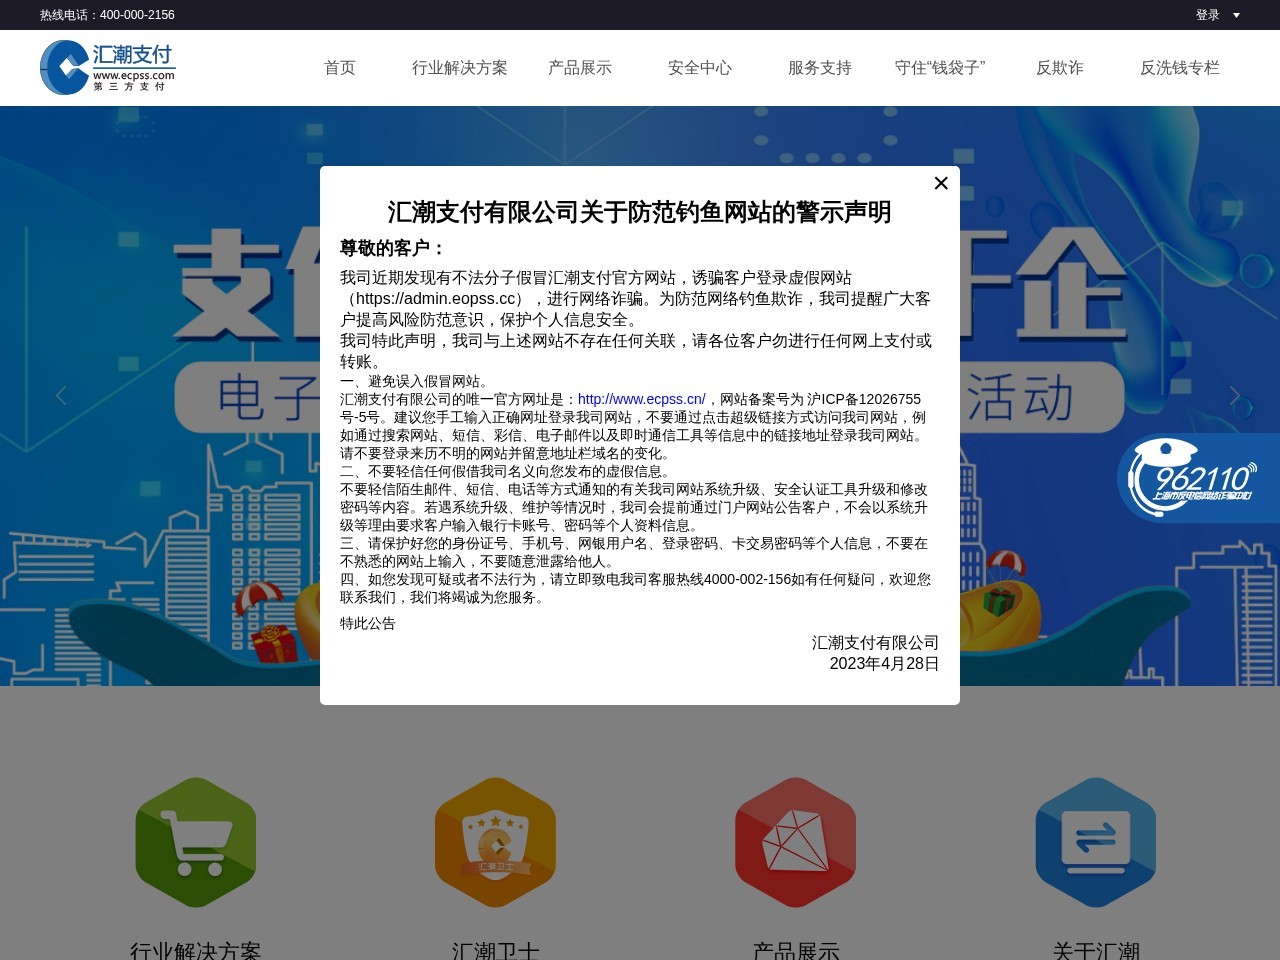Open the 安全中心 navigation menu
The width and height of the screenshot is (1280, 960).
coord(700,68)
